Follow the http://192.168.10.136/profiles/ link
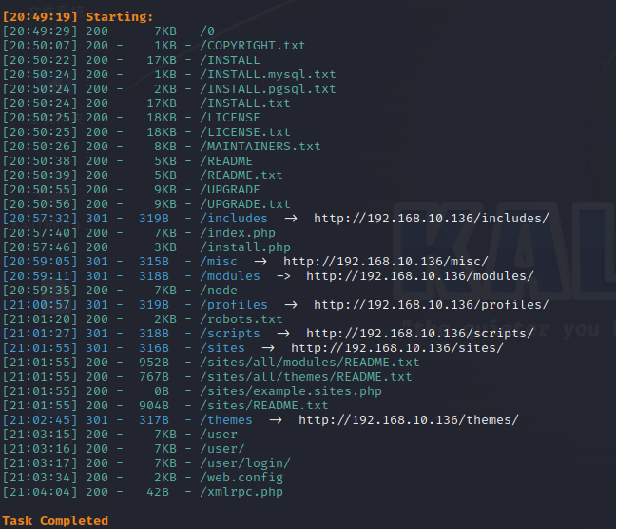Viewport: 617px width, 529px height. click(432, 305)
